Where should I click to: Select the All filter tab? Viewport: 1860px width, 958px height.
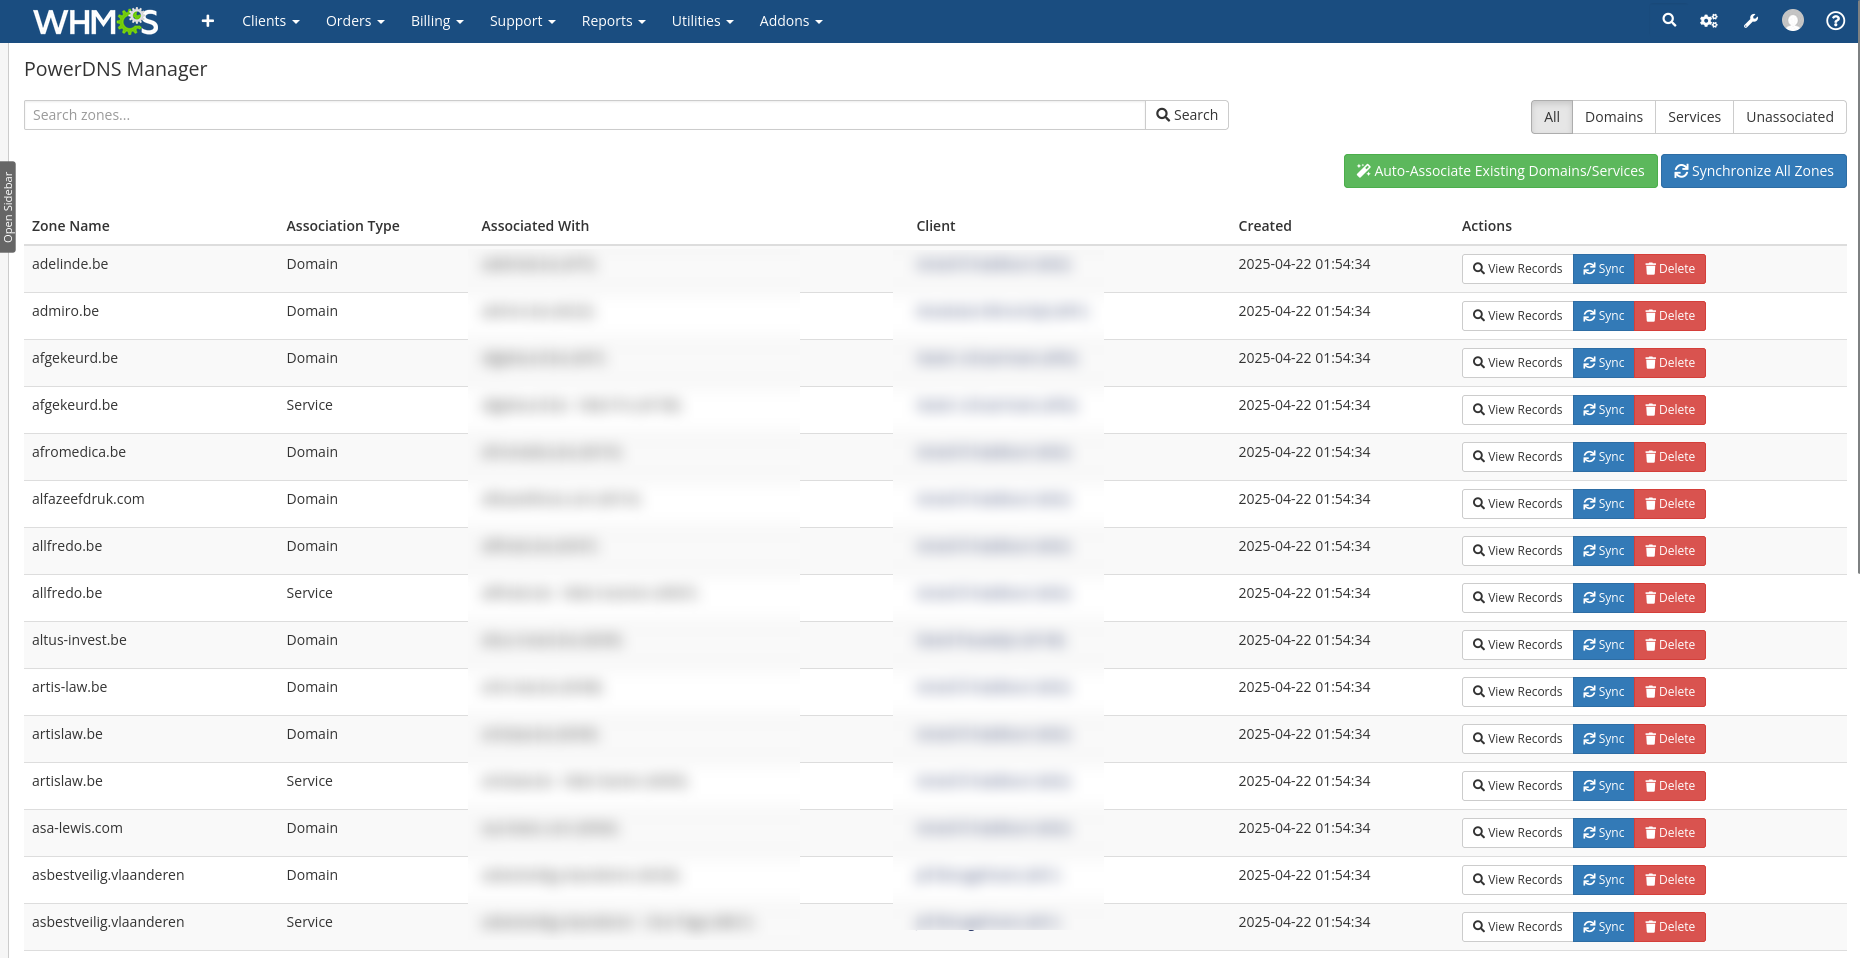[1552, 117]
